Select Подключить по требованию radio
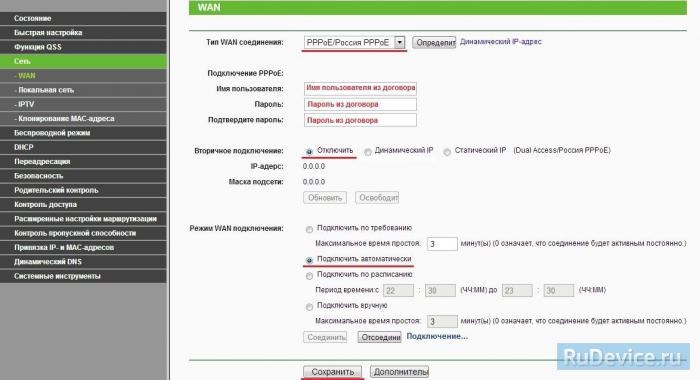The width and height of the screenshot is (700, 380). pyautogui.click(x=309, y=230)
